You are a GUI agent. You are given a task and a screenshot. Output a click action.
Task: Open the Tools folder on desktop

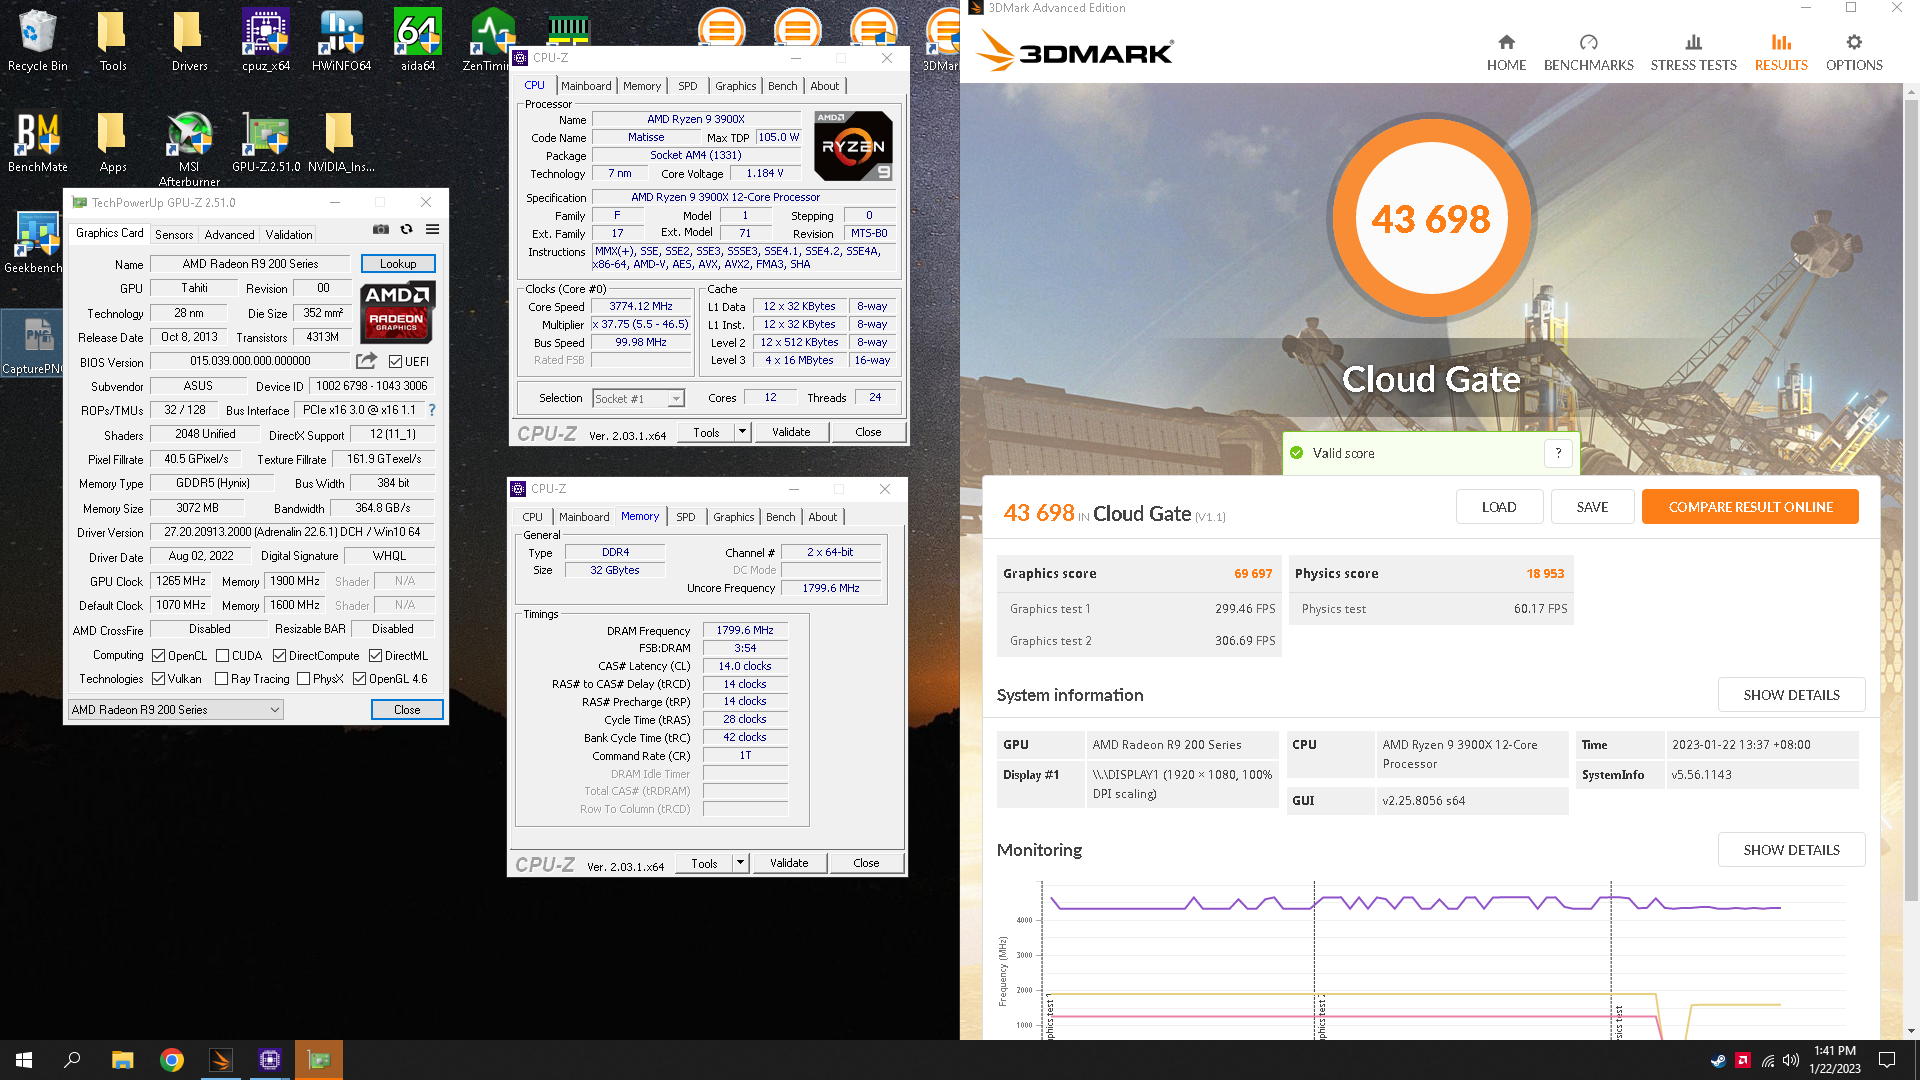click(113, 40)
